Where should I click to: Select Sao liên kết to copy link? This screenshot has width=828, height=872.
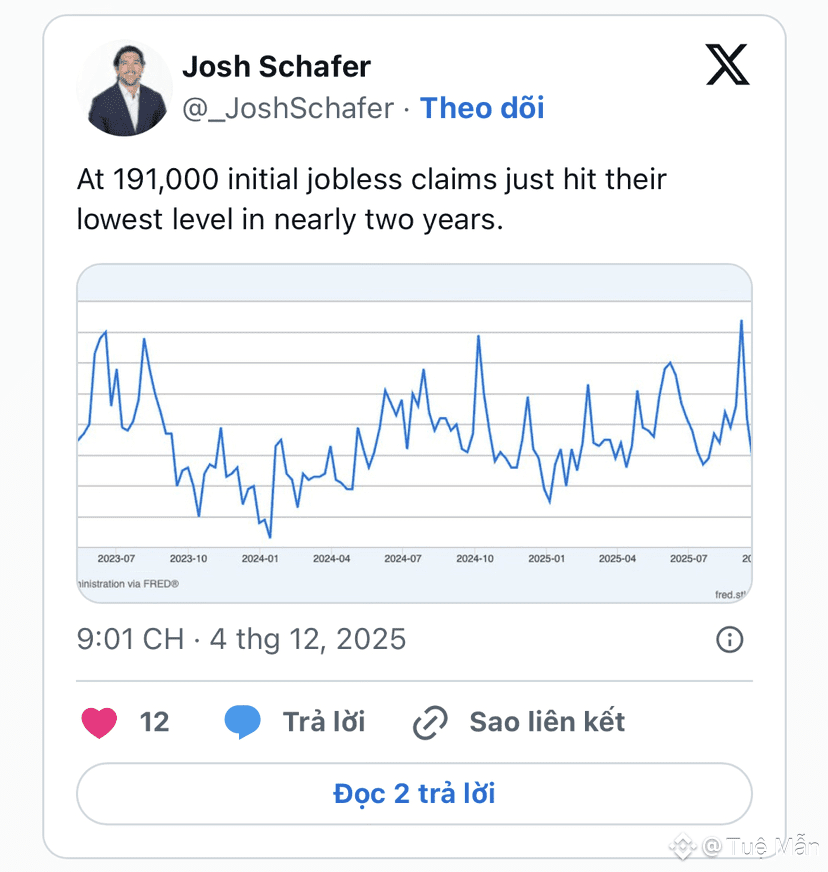(547, 722)
